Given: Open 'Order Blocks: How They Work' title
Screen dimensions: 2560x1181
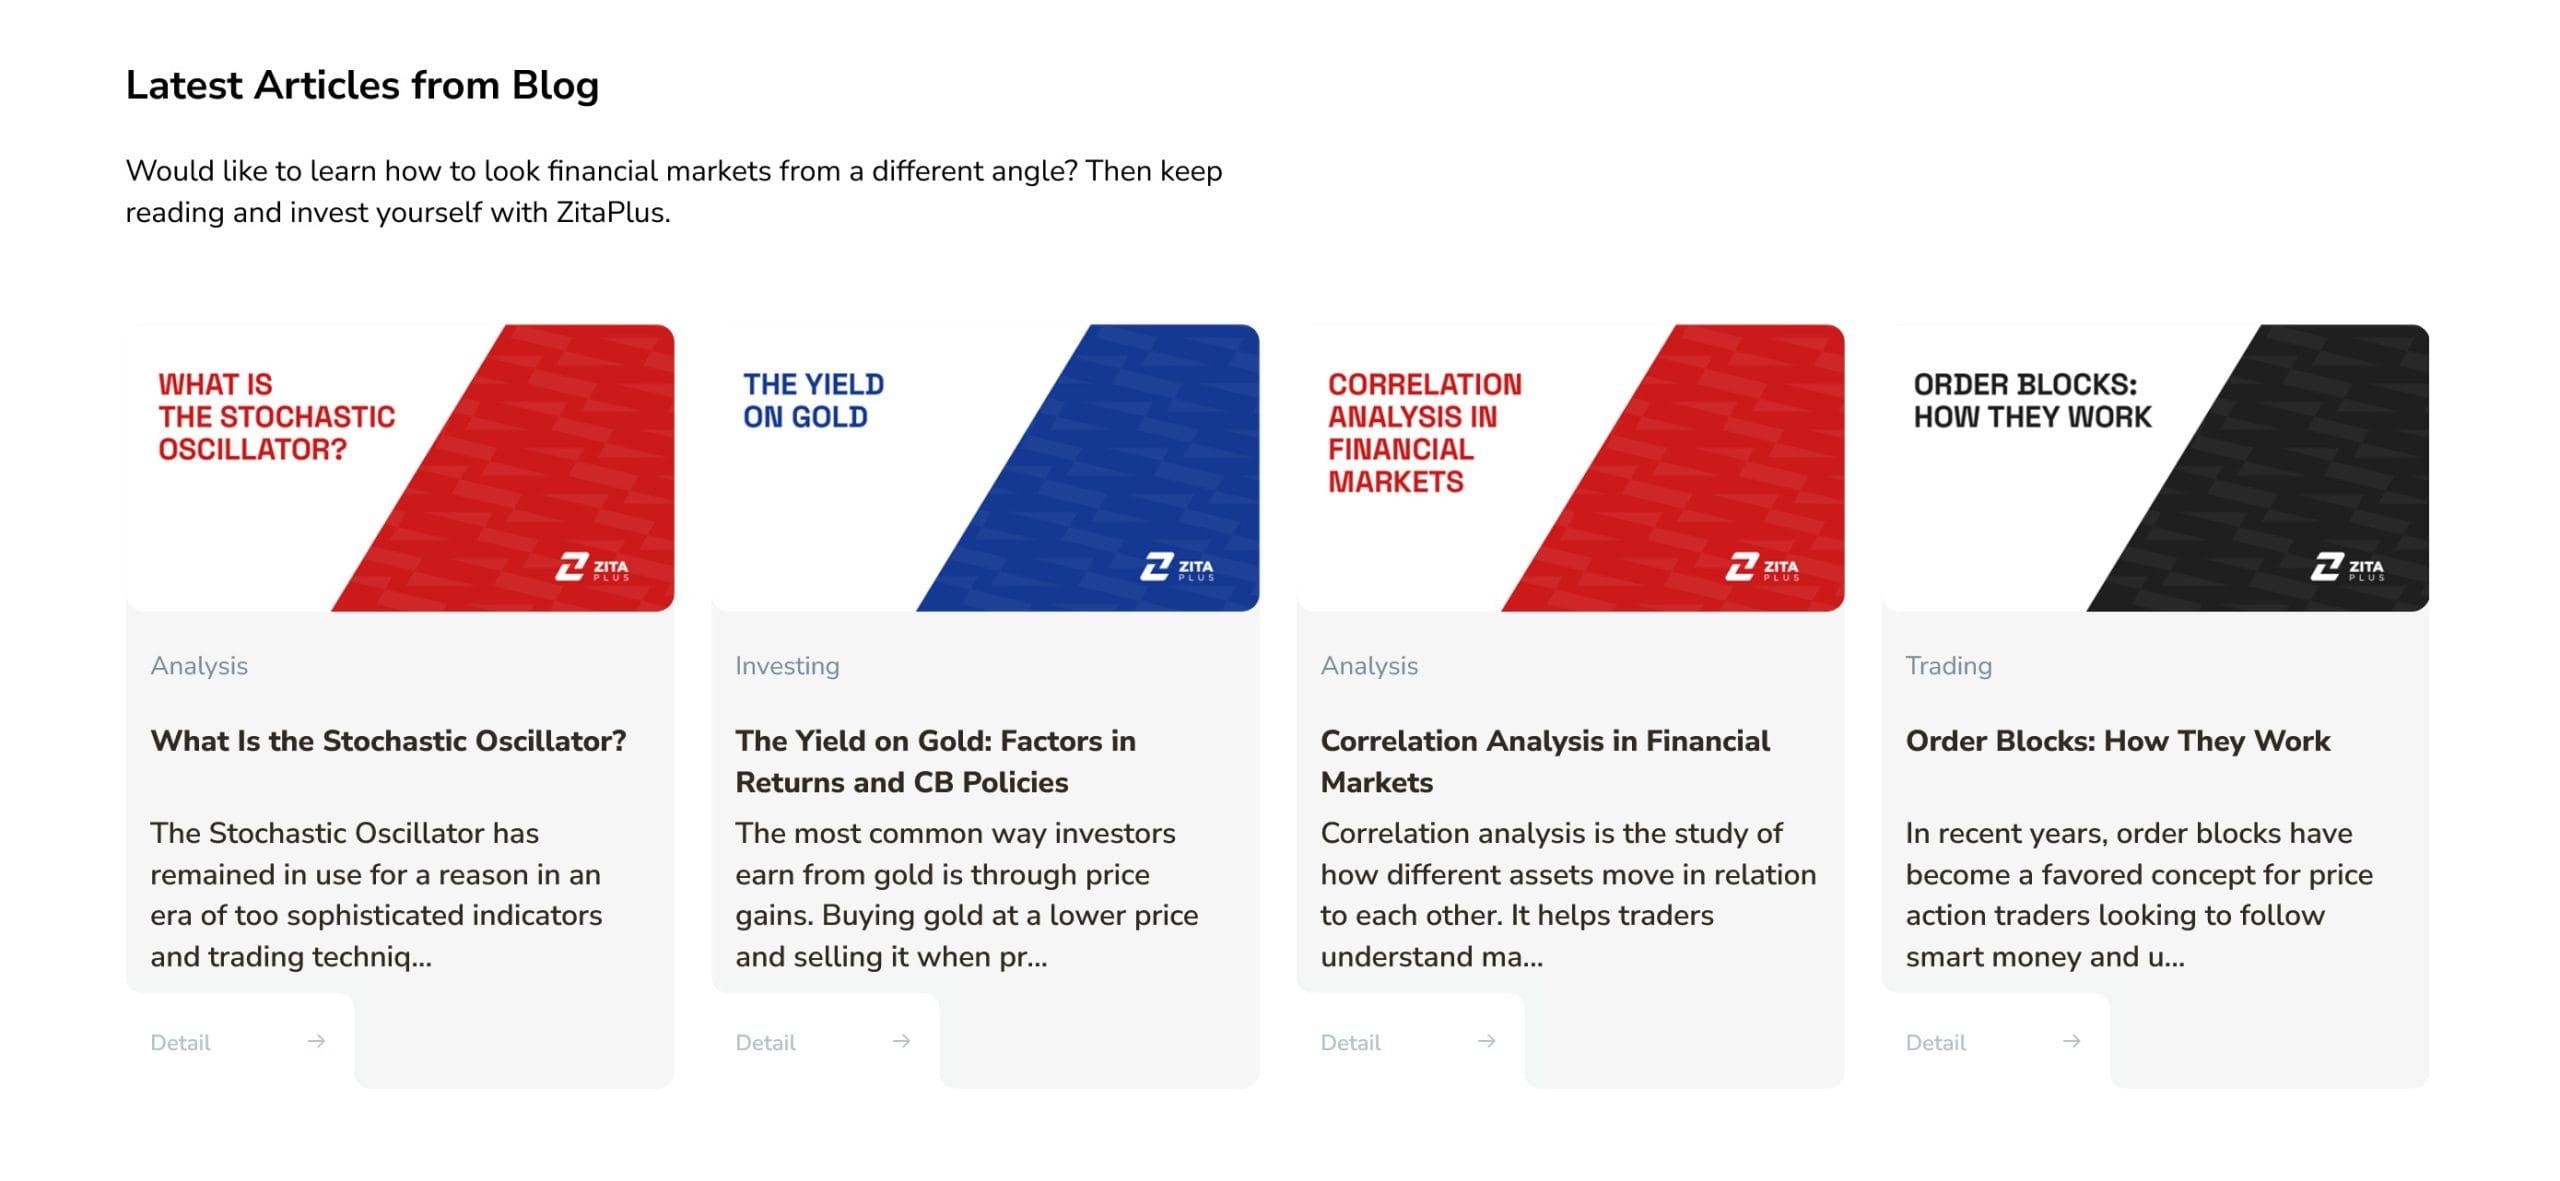Looking at the screenshot, I should [2118, 741].
